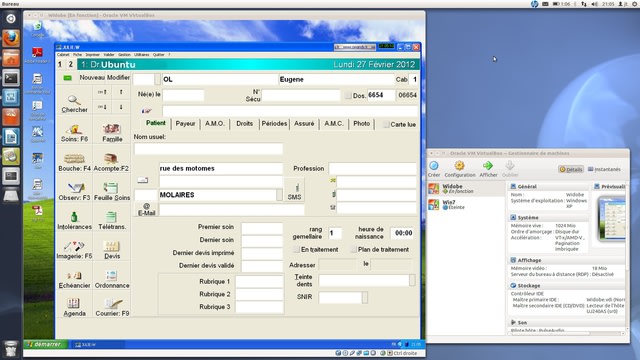This screenshot has height=360, width=640.
Task: Check the En traitement box
Action: pos(296,249)
